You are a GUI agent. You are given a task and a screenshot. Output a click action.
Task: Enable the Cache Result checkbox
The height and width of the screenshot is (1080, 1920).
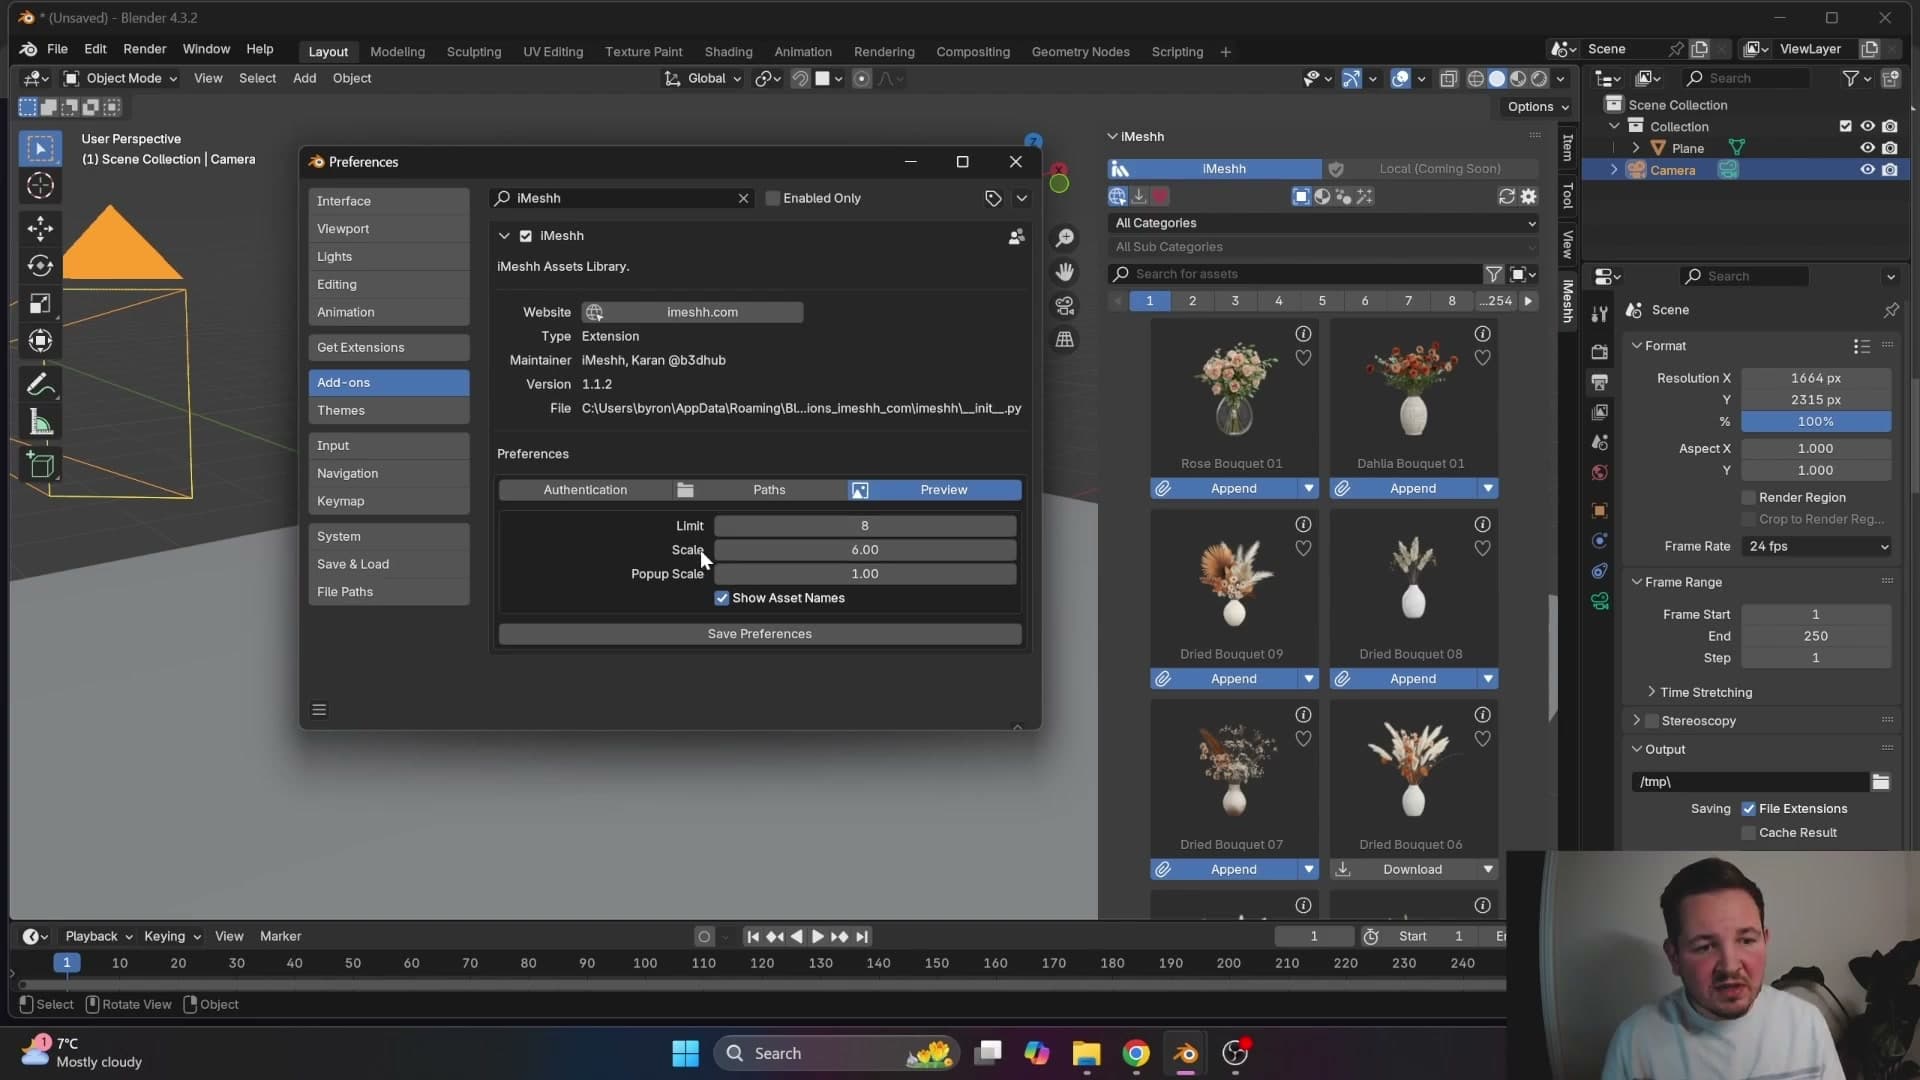[1749, 833]
